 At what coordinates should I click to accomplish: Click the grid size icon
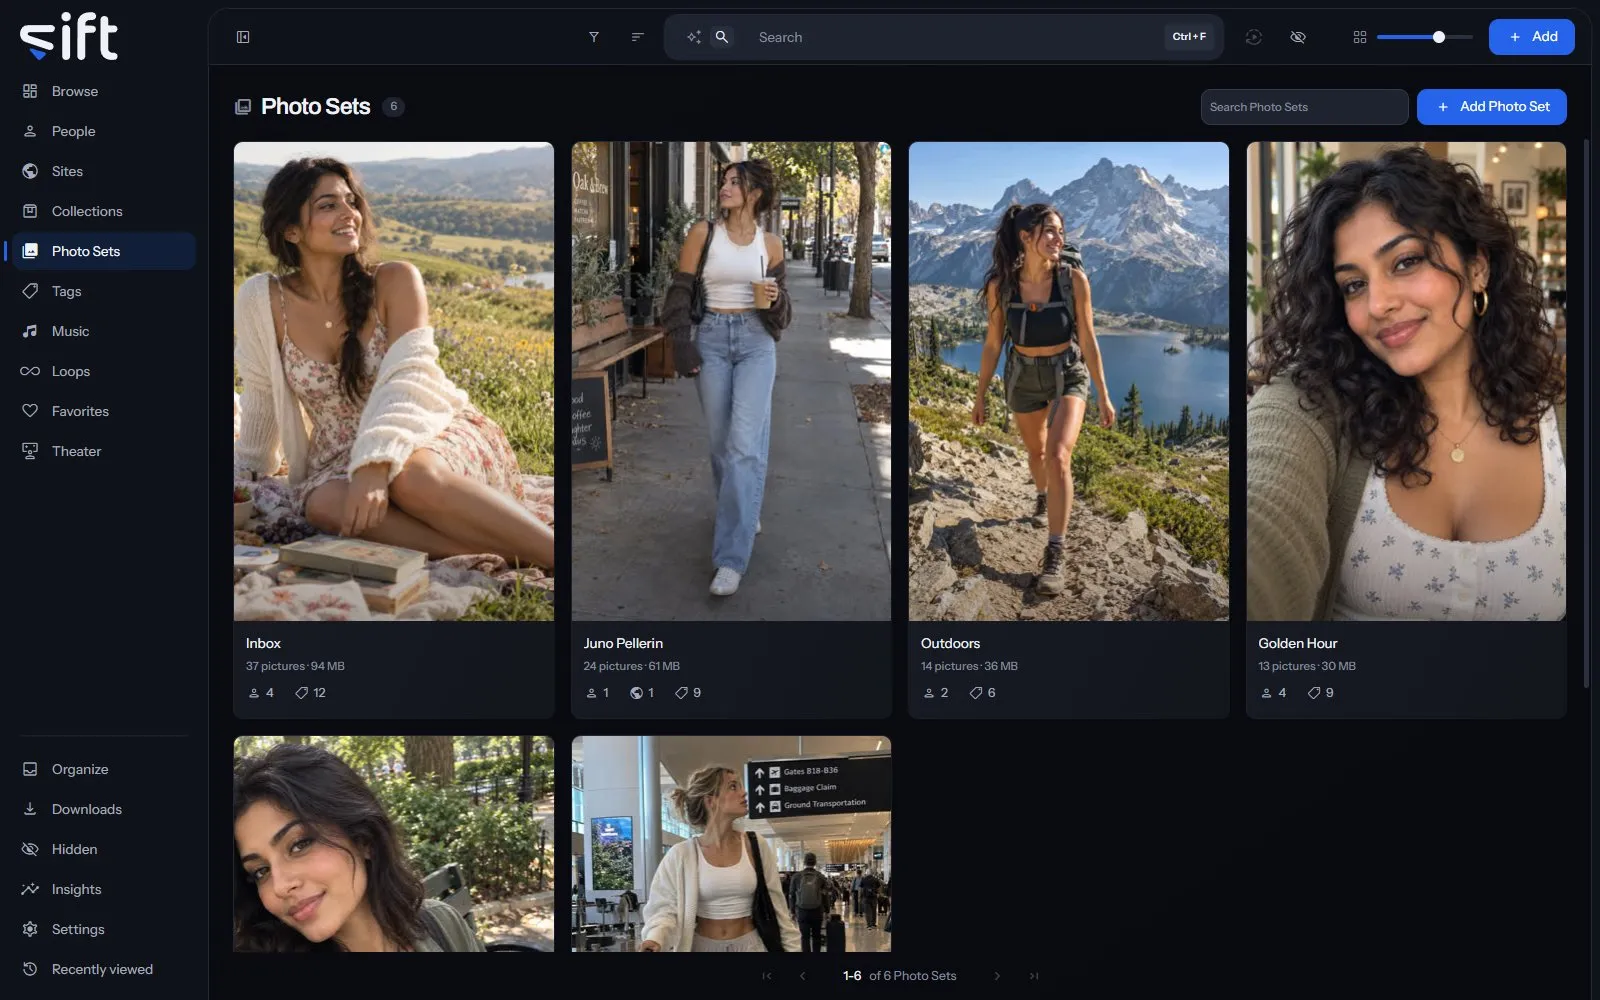click(1360, 37)
